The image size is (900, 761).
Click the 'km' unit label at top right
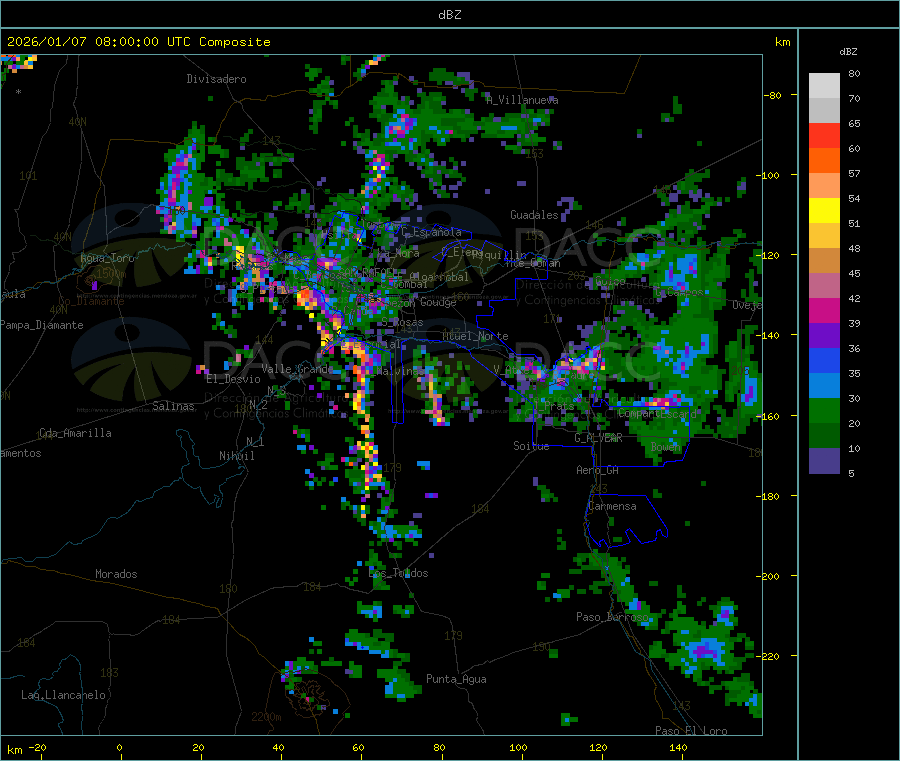point(782,42)
